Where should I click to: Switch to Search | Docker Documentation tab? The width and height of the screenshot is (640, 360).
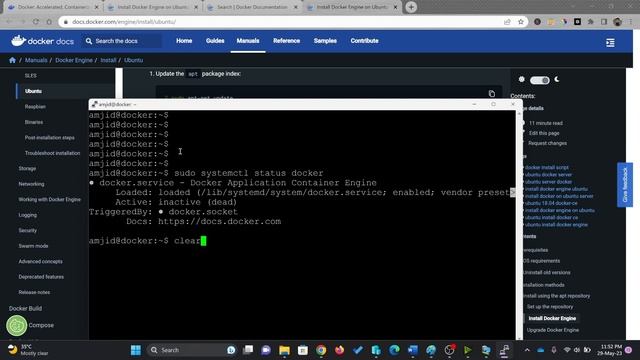(x=252, y=7)
